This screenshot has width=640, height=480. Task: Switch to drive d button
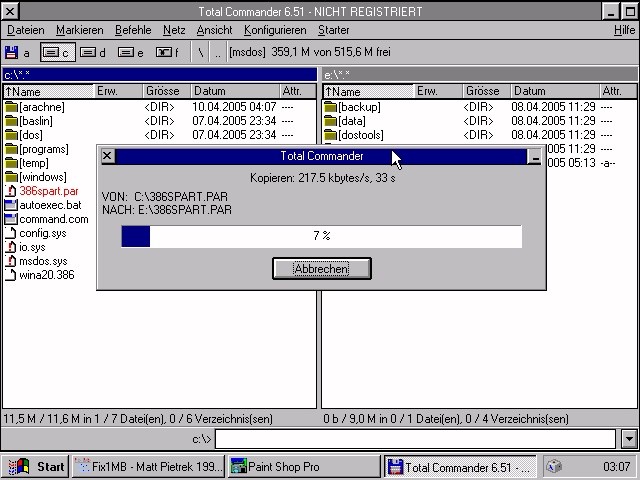[93, 53]
